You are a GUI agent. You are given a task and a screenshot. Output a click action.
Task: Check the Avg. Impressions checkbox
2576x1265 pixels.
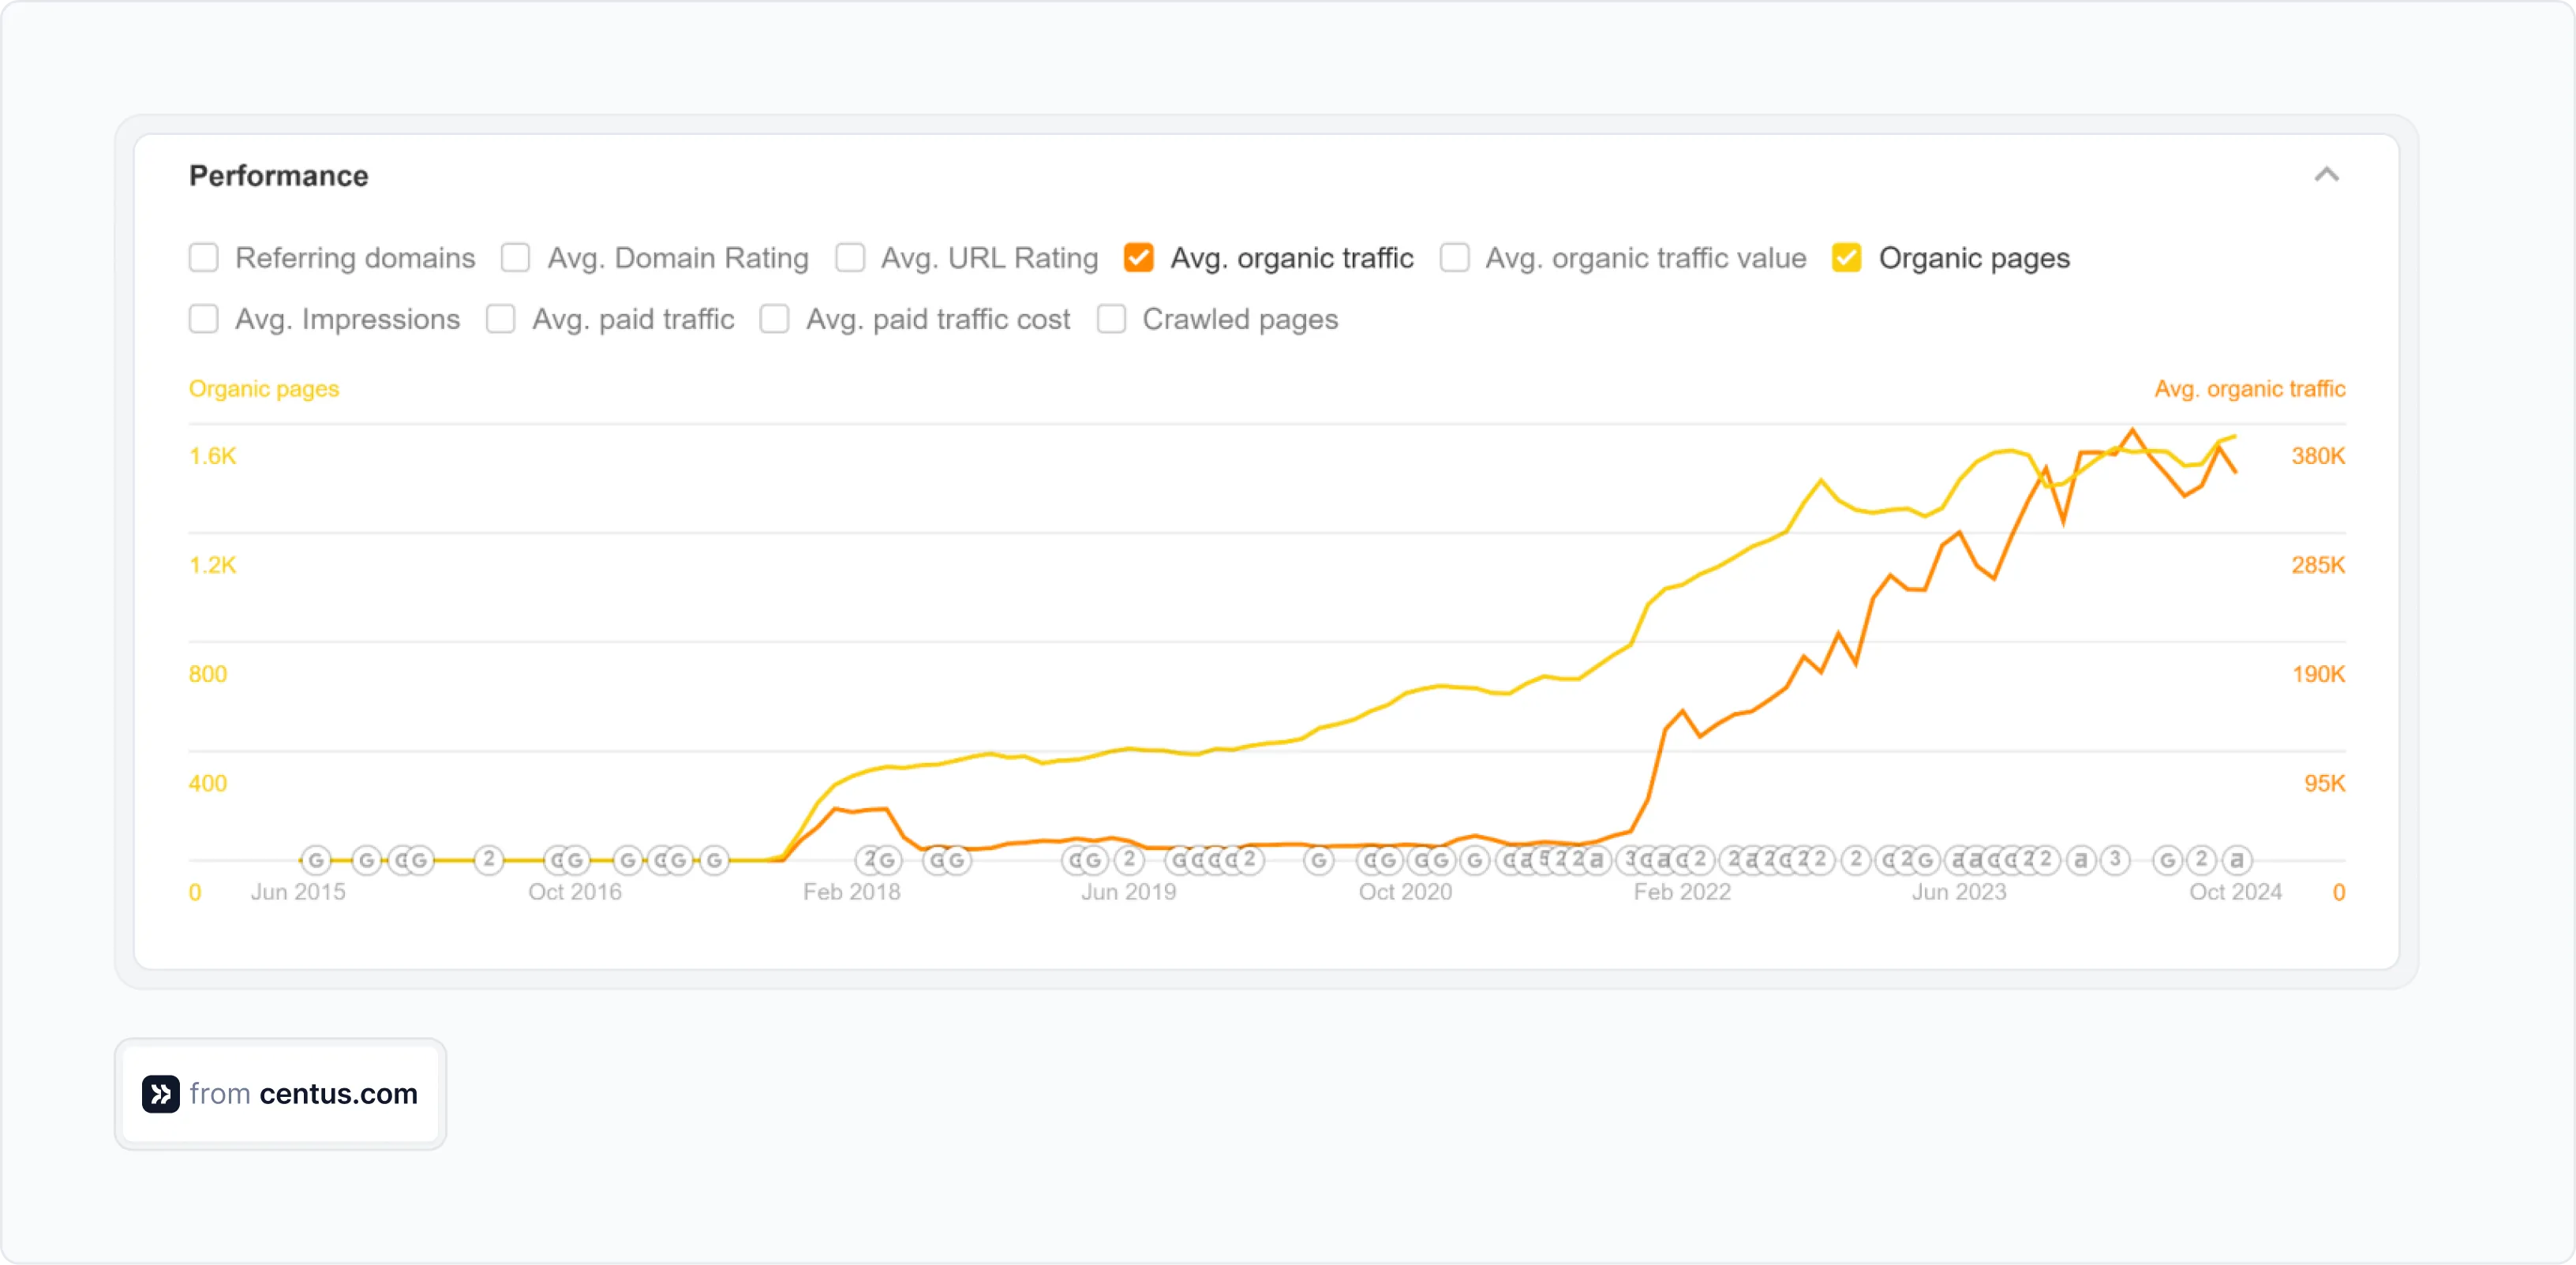[x=204, y=319]
